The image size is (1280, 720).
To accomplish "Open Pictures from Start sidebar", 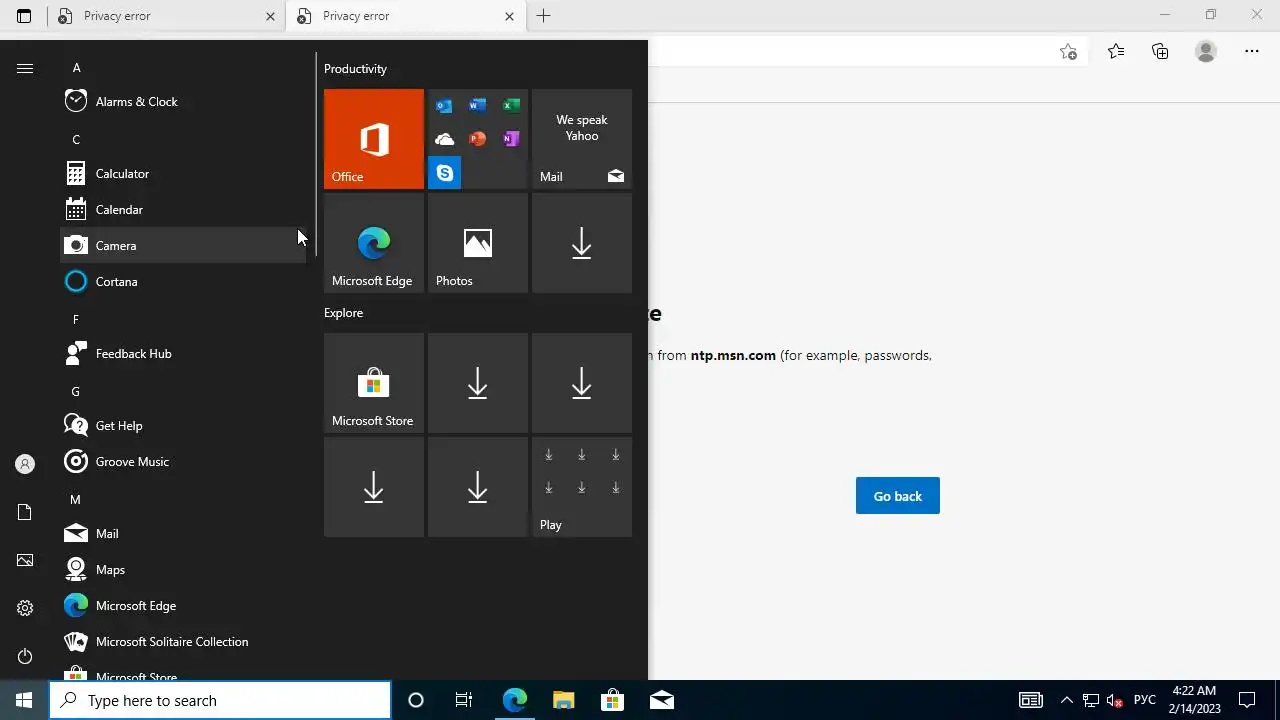I will tap(25, 560).
